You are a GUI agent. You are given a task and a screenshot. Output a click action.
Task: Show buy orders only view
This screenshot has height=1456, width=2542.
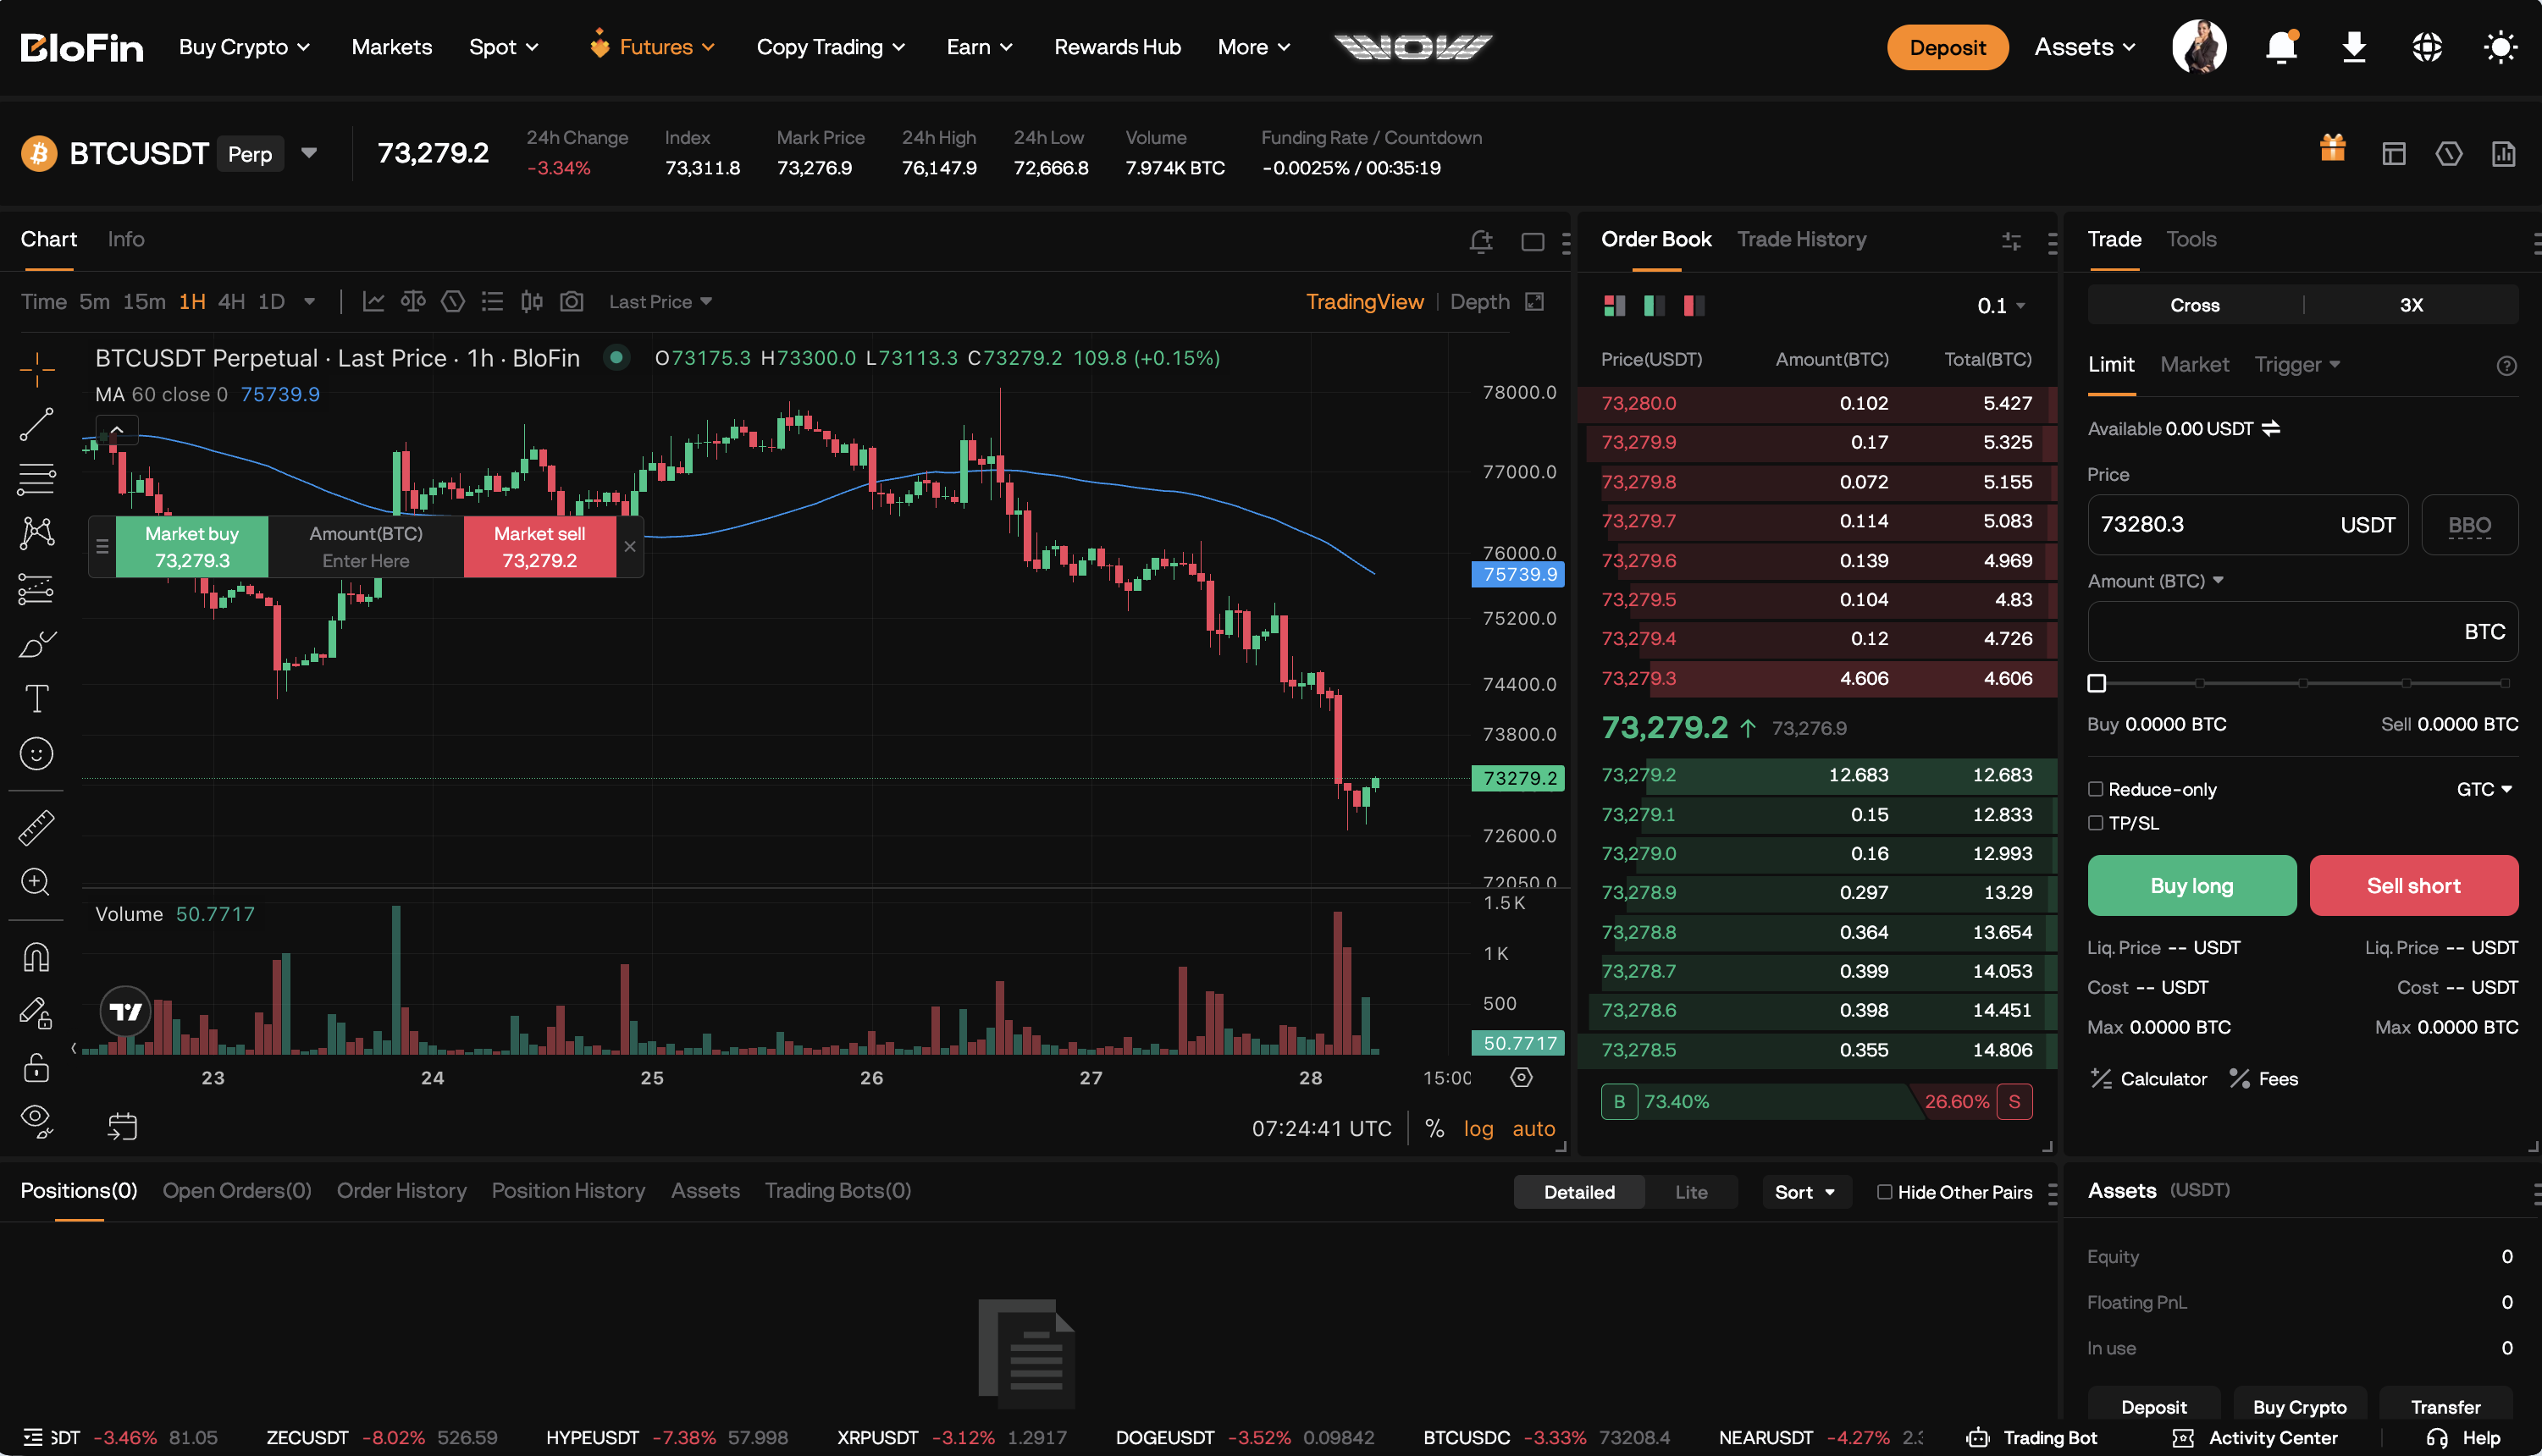[x=1654, y=305]
